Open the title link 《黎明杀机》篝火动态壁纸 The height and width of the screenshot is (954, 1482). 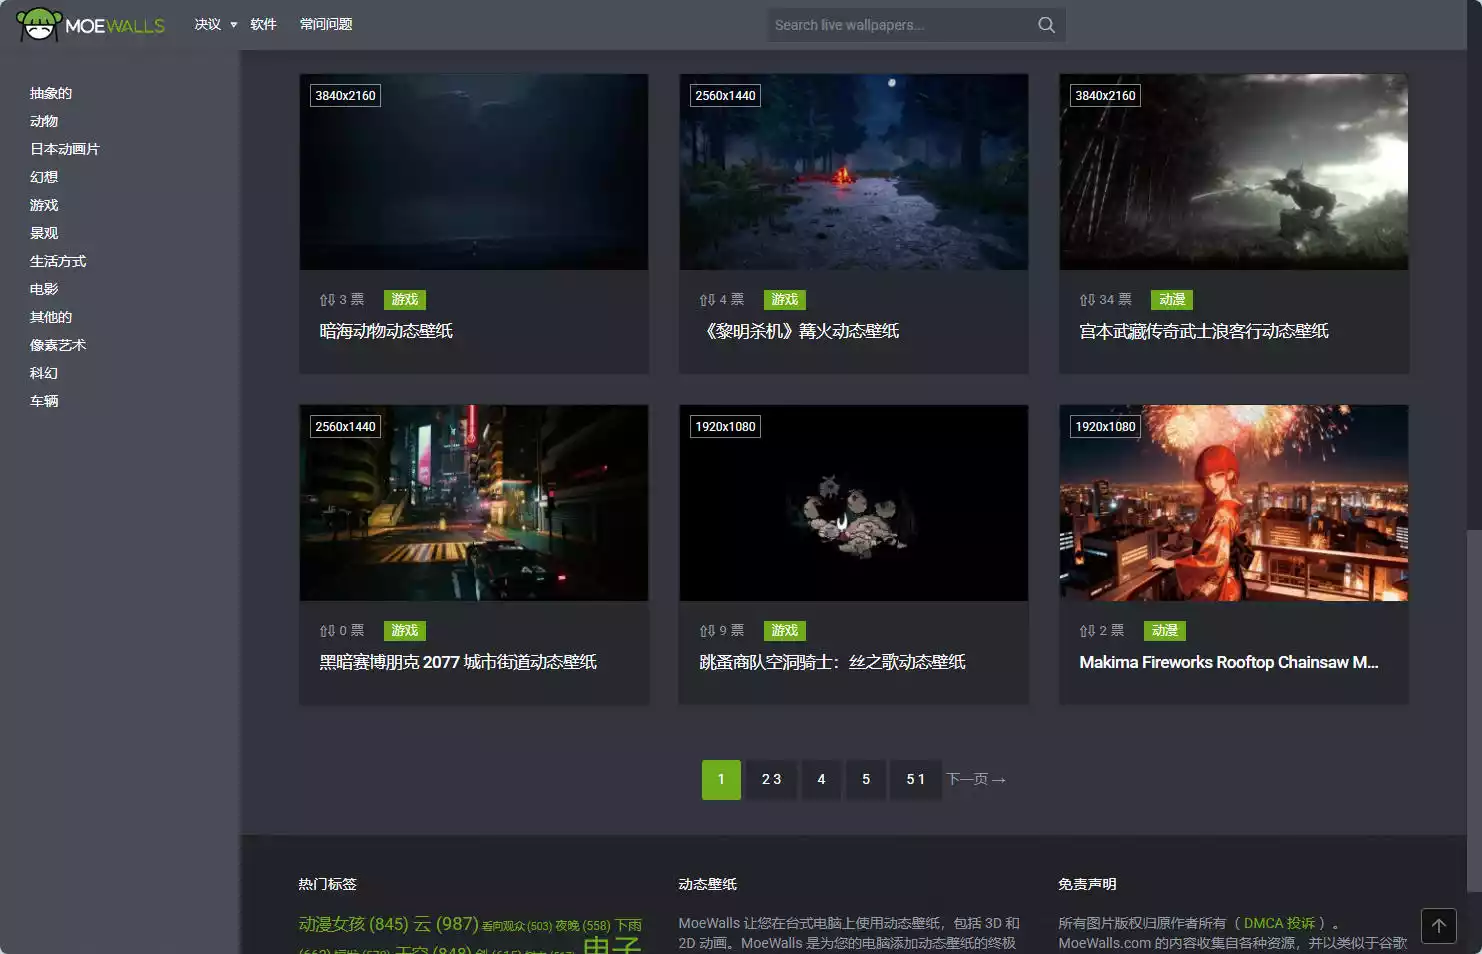(799, 331)
